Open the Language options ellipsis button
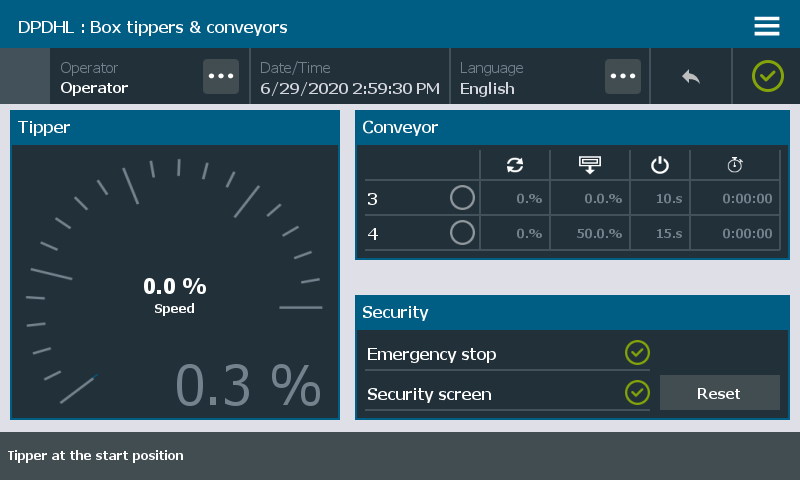 (623, 77)
